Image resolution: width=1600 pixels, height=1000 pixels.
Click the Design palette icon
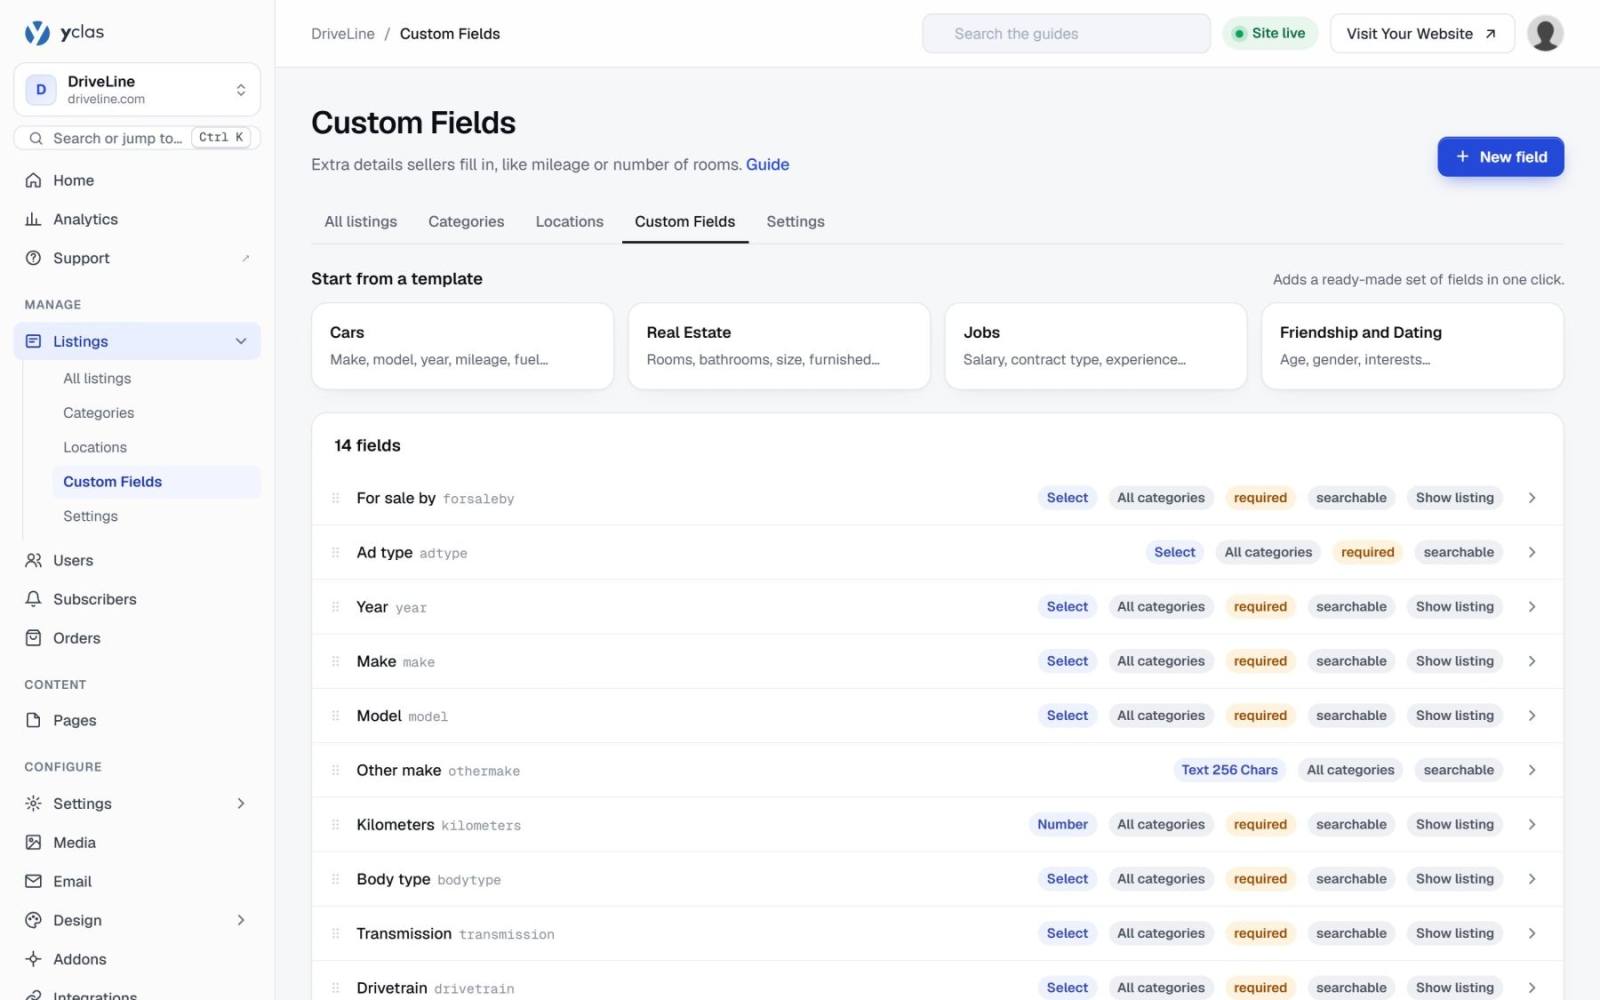coord(33,920)
